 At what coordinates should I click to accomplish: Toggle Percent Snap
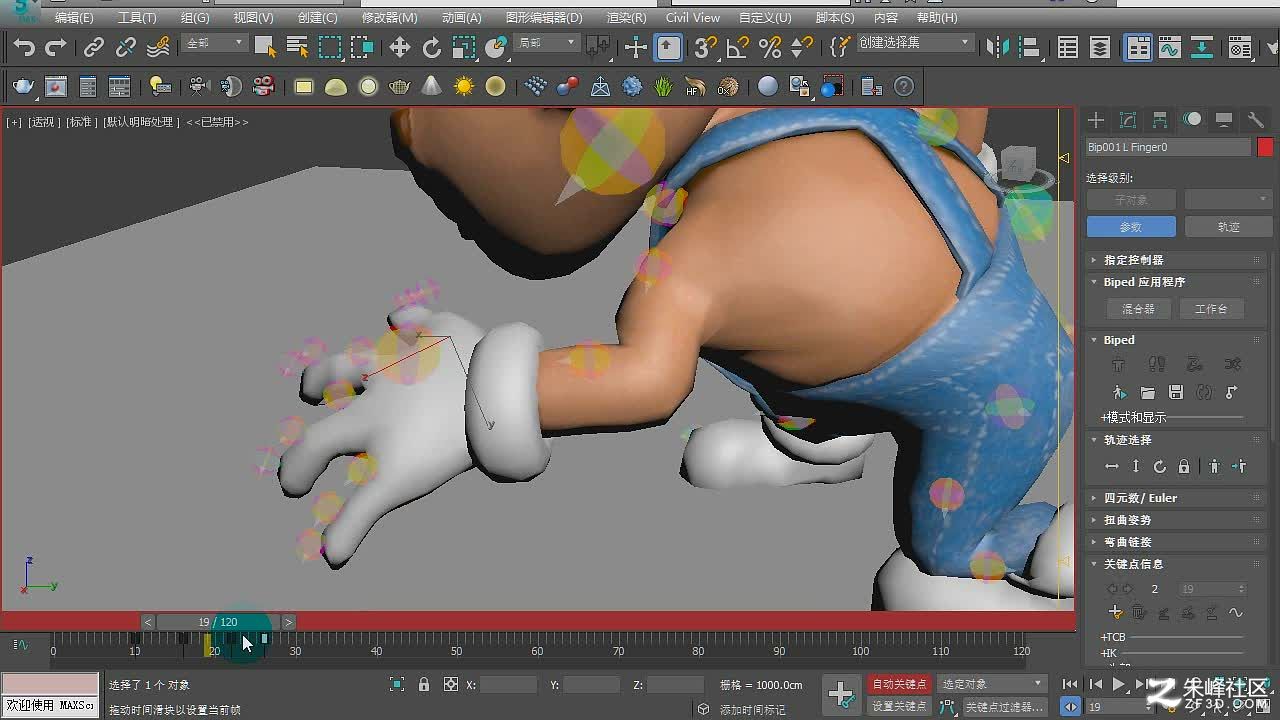pyautogui.click(x=770, y=47)
